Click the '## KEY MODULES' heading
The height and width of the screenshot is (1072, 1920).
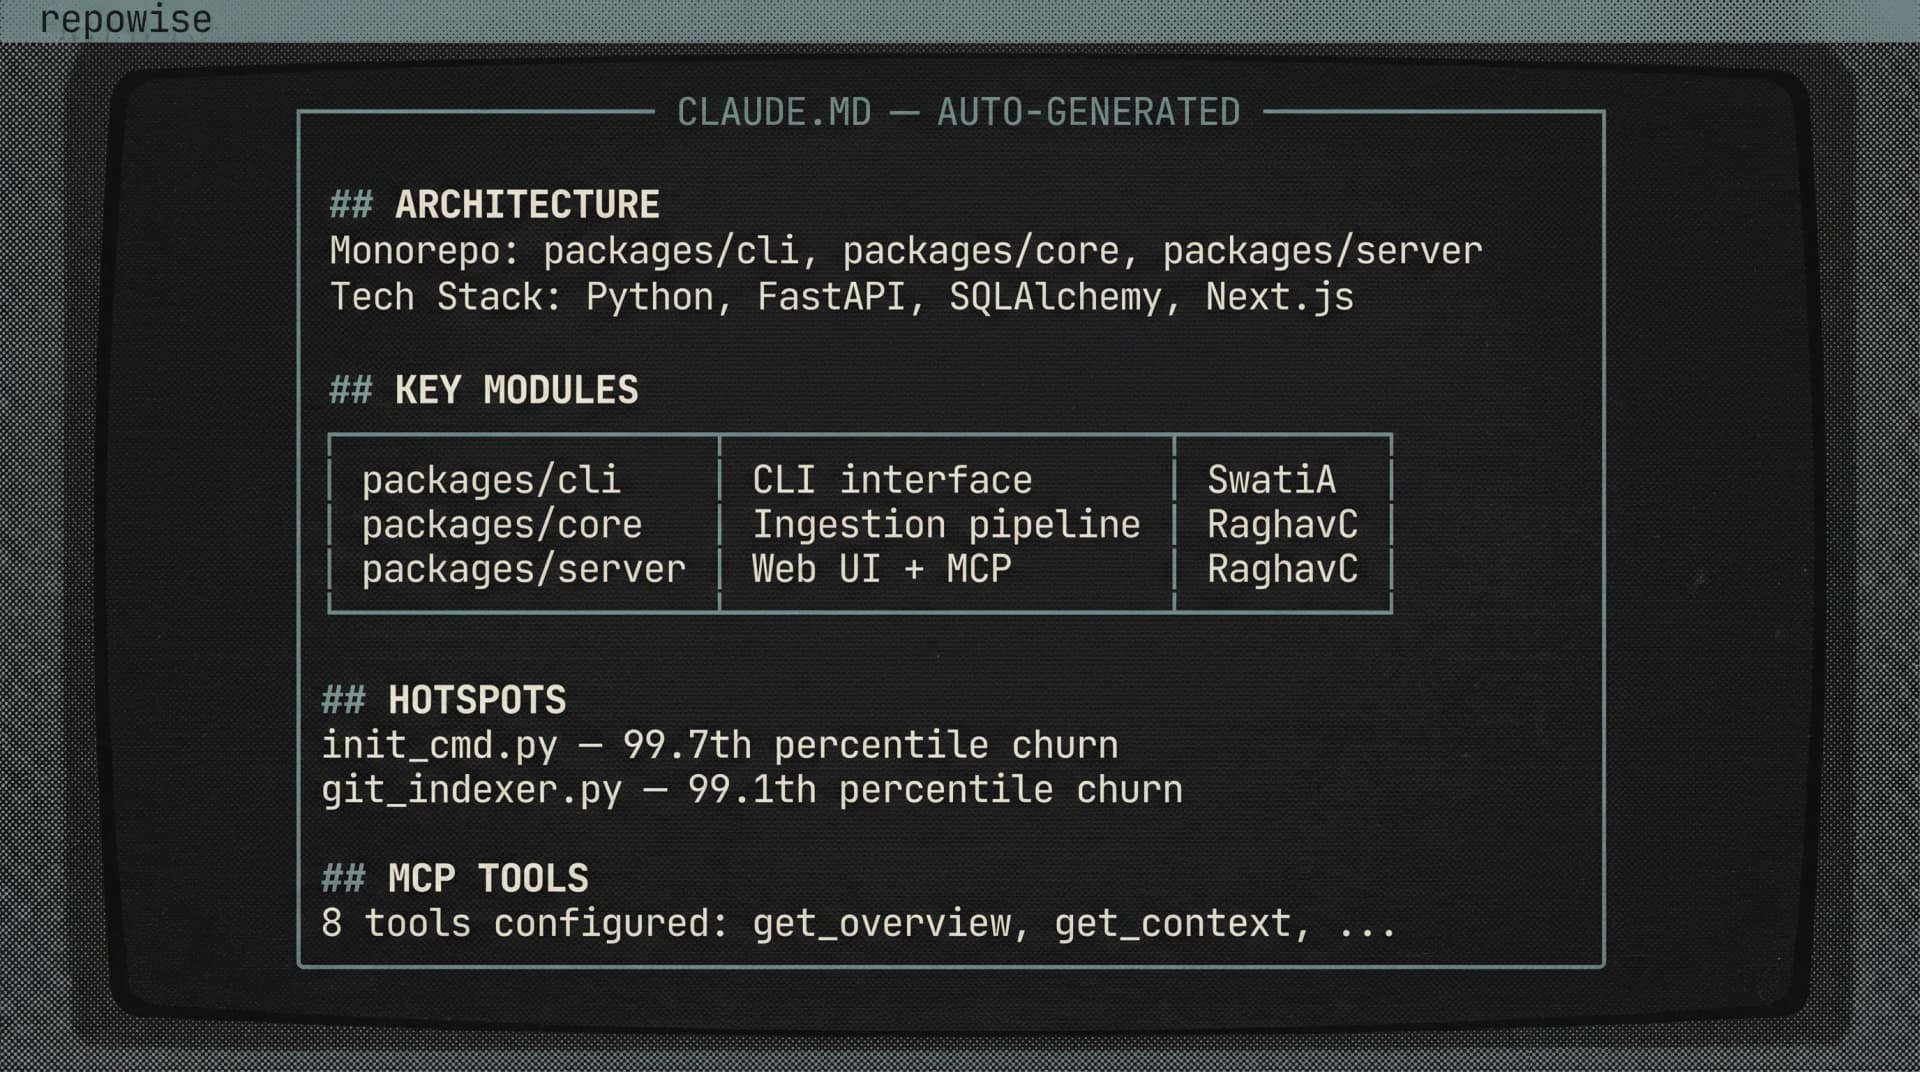pyautogui.click(x=483, y=390)
